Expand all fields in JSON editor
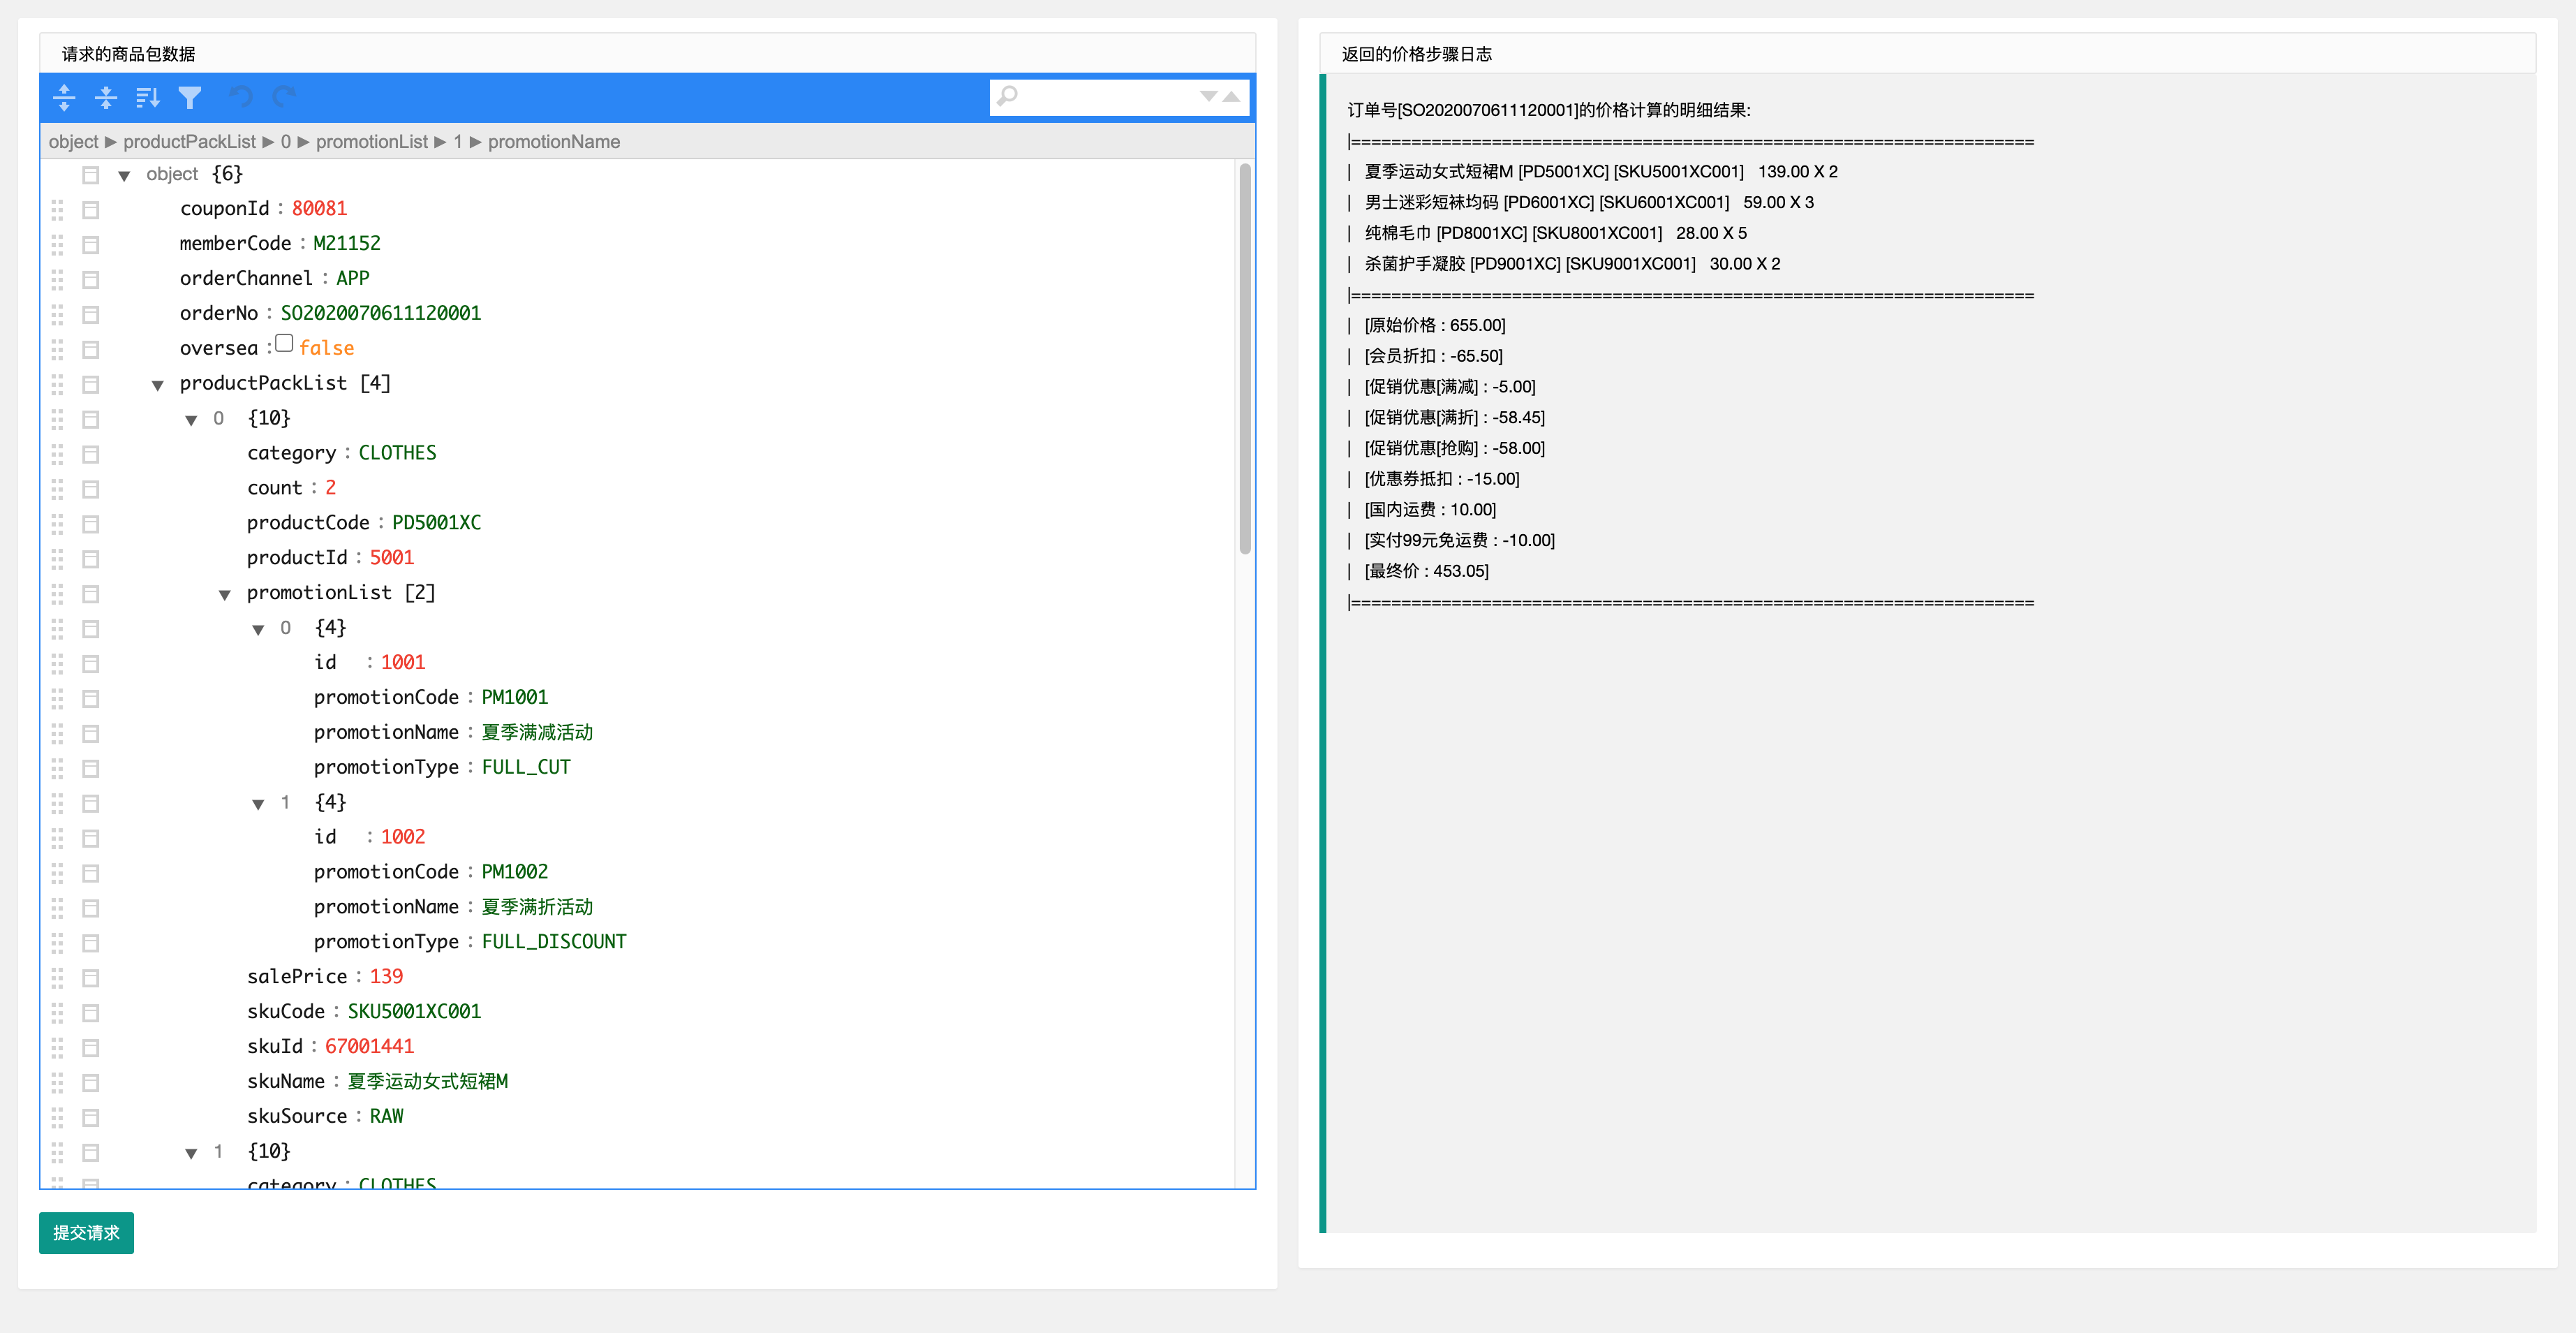The width and height of the screenshot is (2576, 1333). click(x=64, y=97)
